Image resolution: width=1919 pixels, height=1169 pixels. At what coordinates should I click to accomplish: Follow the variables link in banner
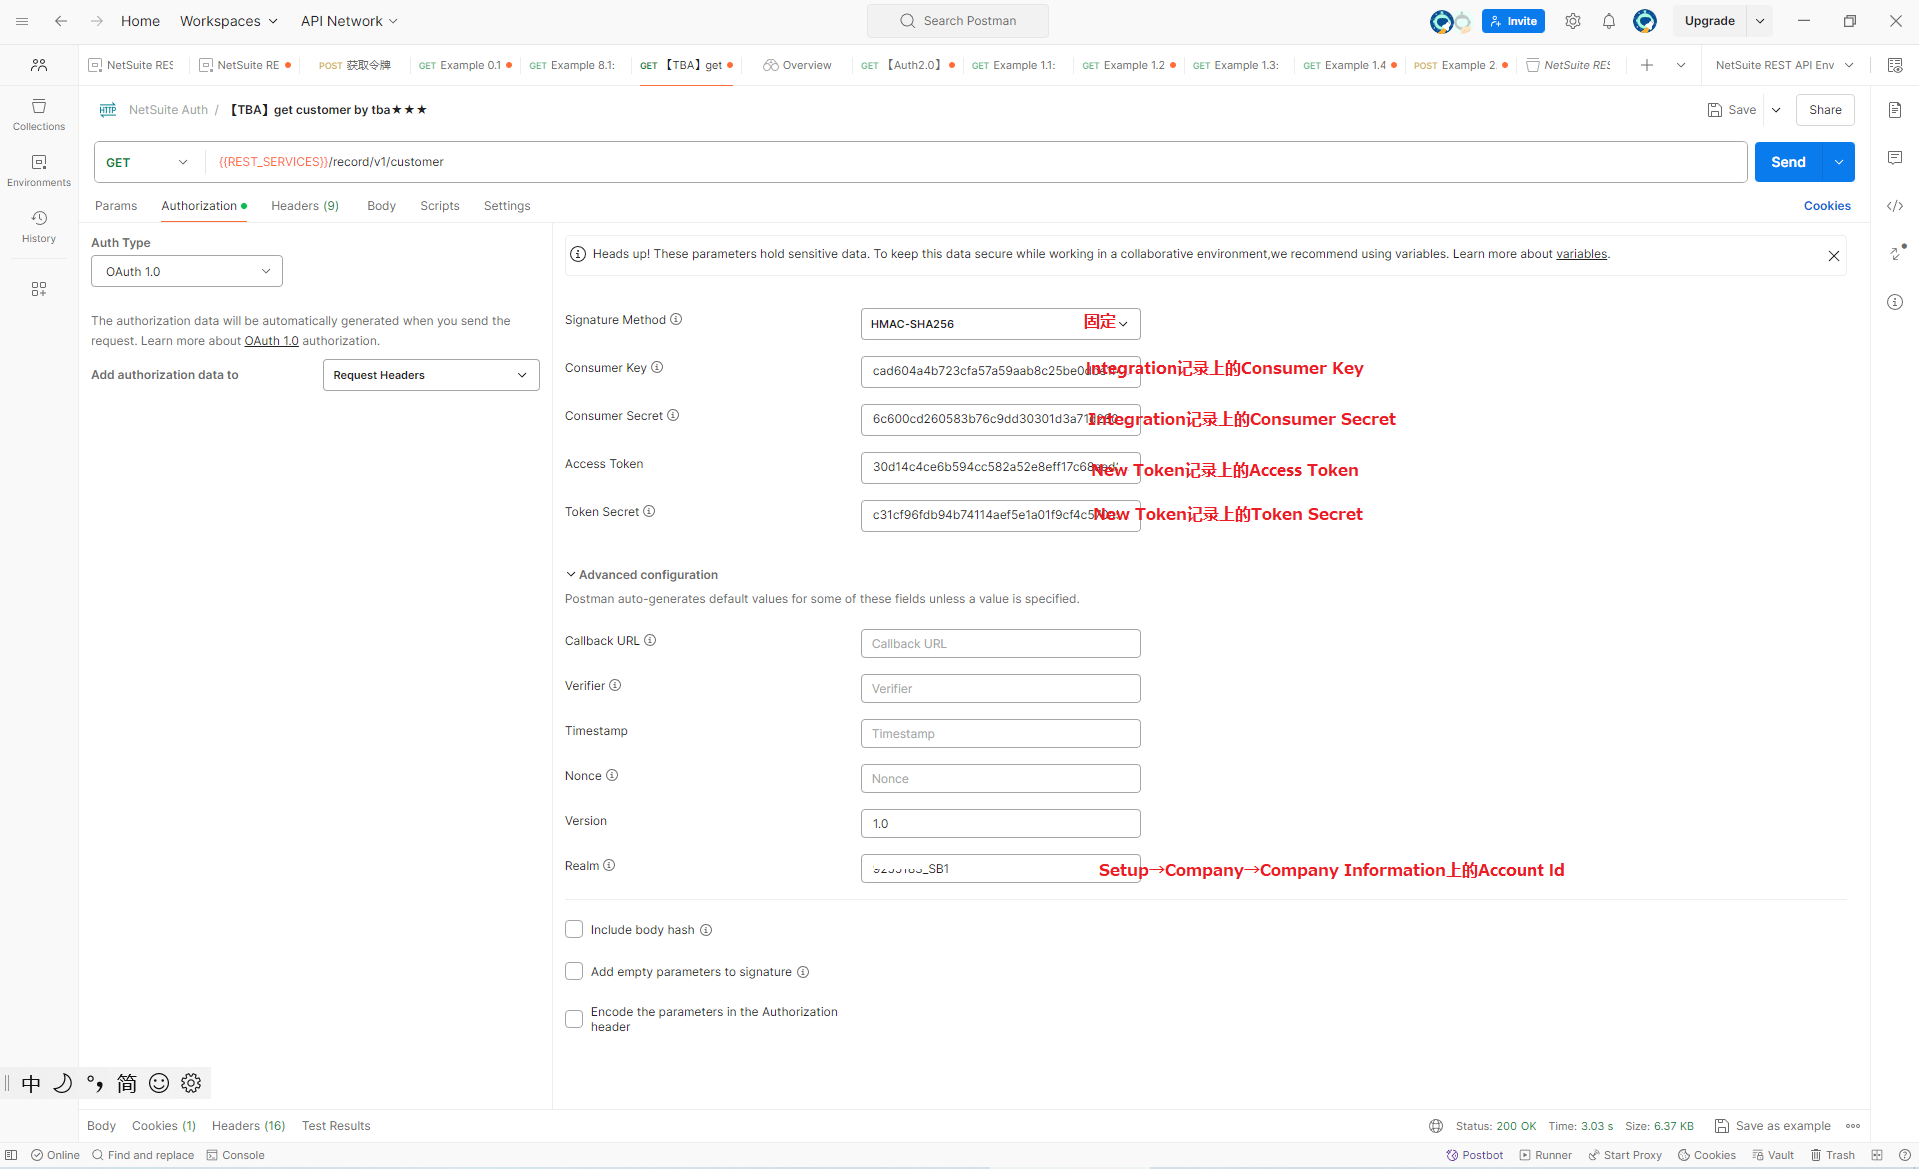[1581, 254]
